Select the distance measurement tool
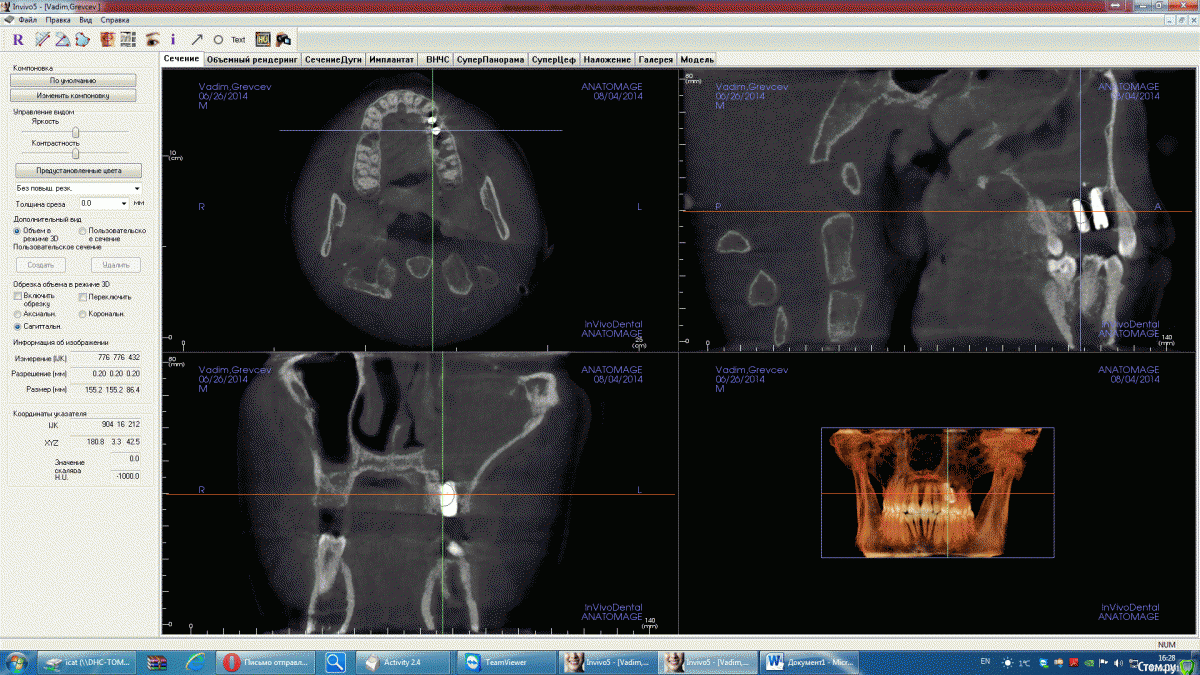The image size is (1200, 675). pos(42,40)
